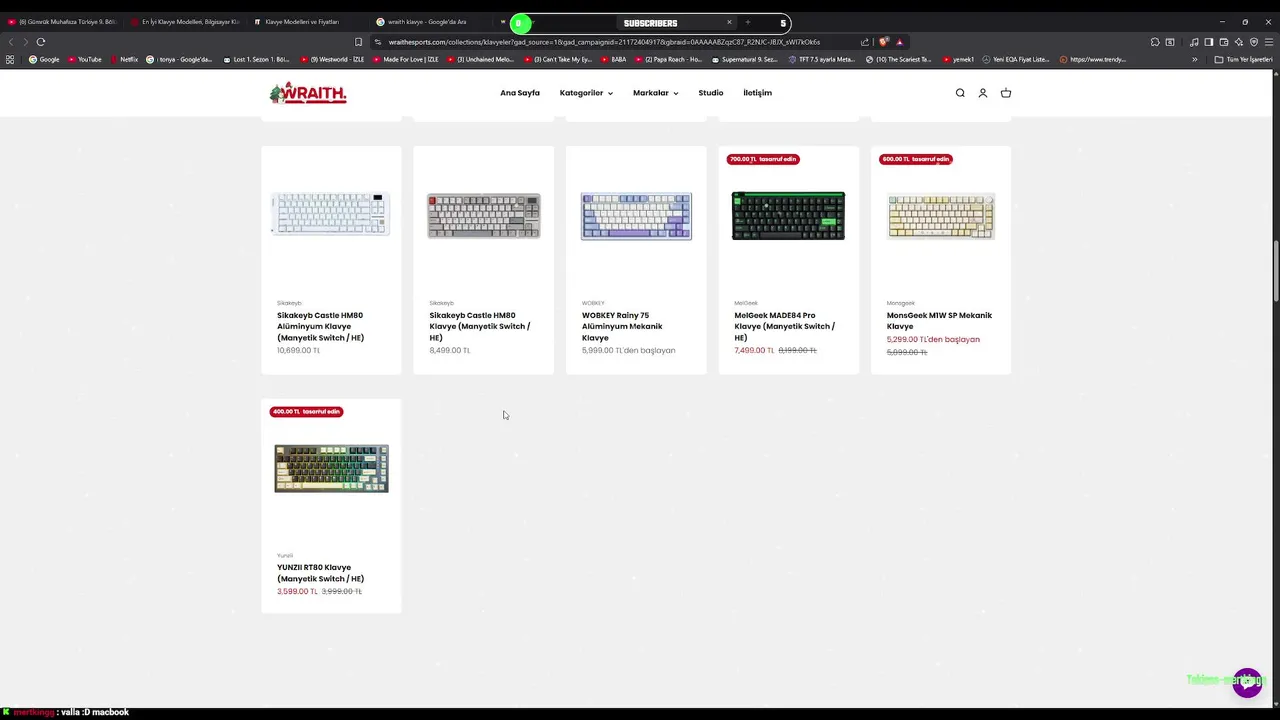Viewport: 1280px width, 720px height.
Task: Open the Netflix bookmark
Action: pos(124,60)
